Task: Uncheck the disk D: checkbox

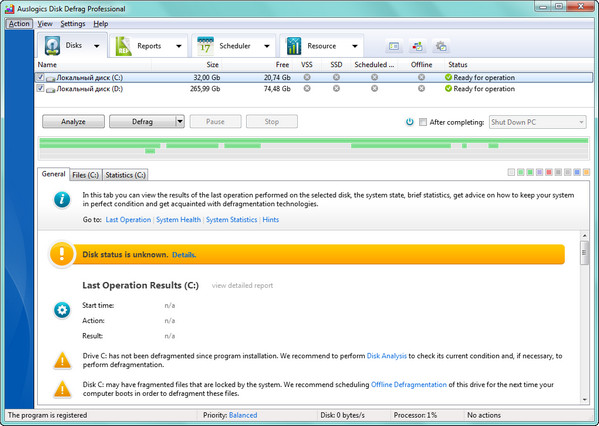Action: [40, 88]
